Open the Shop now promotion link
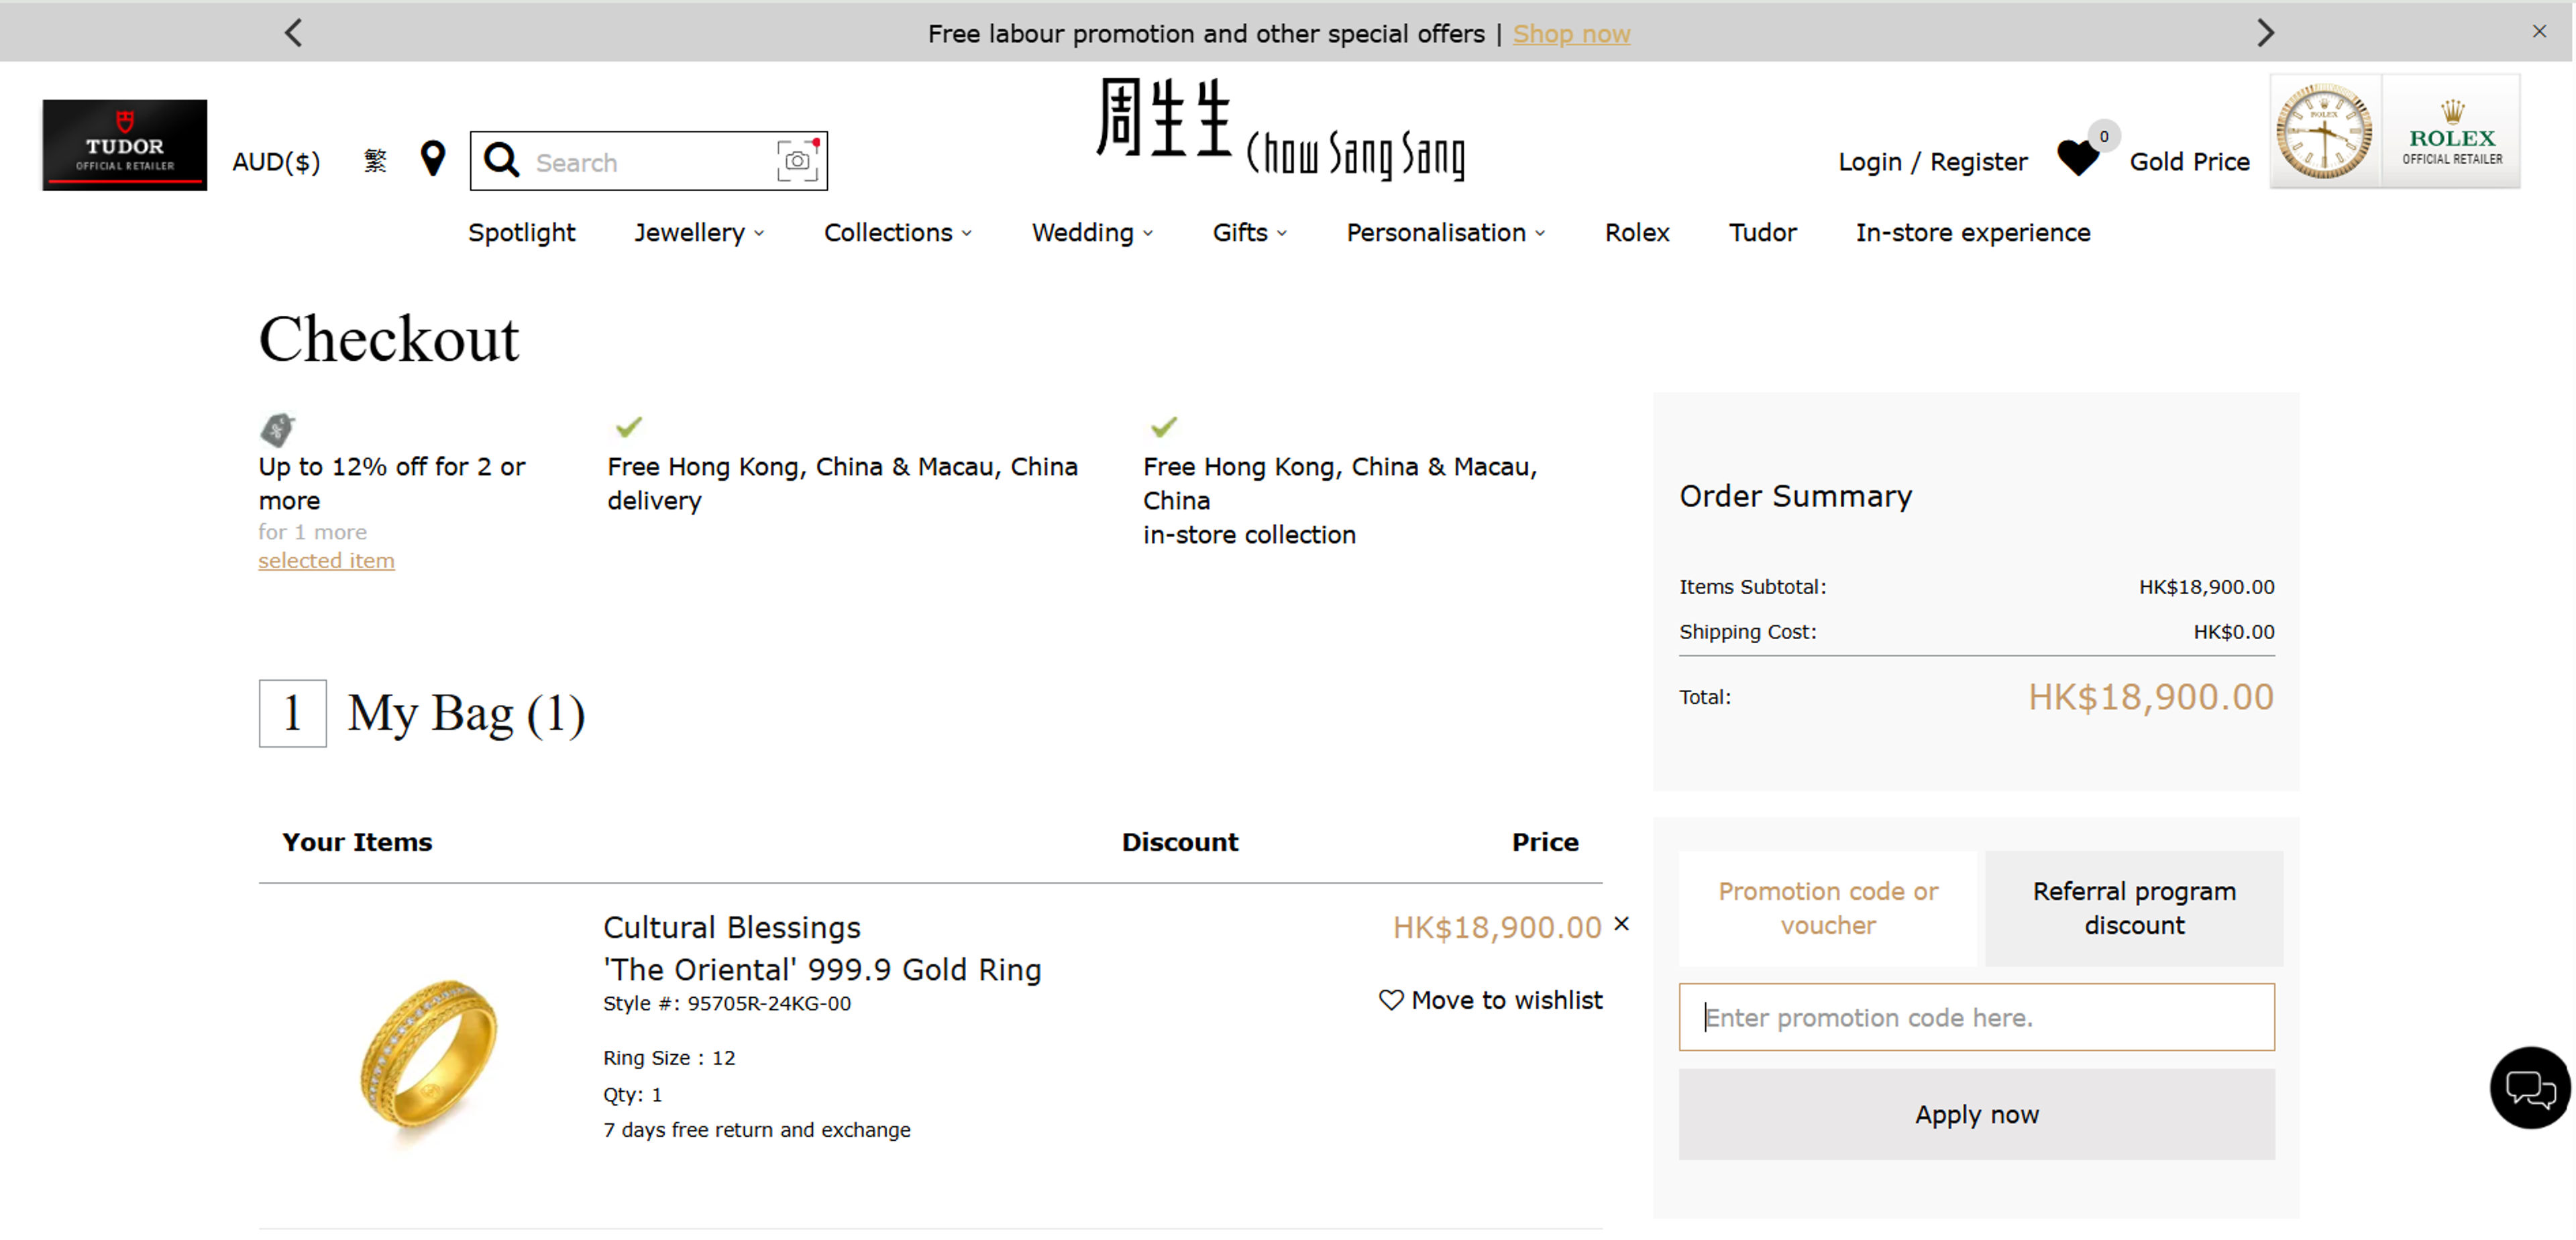The image size is (2576, 1240). pos(1571,34)
